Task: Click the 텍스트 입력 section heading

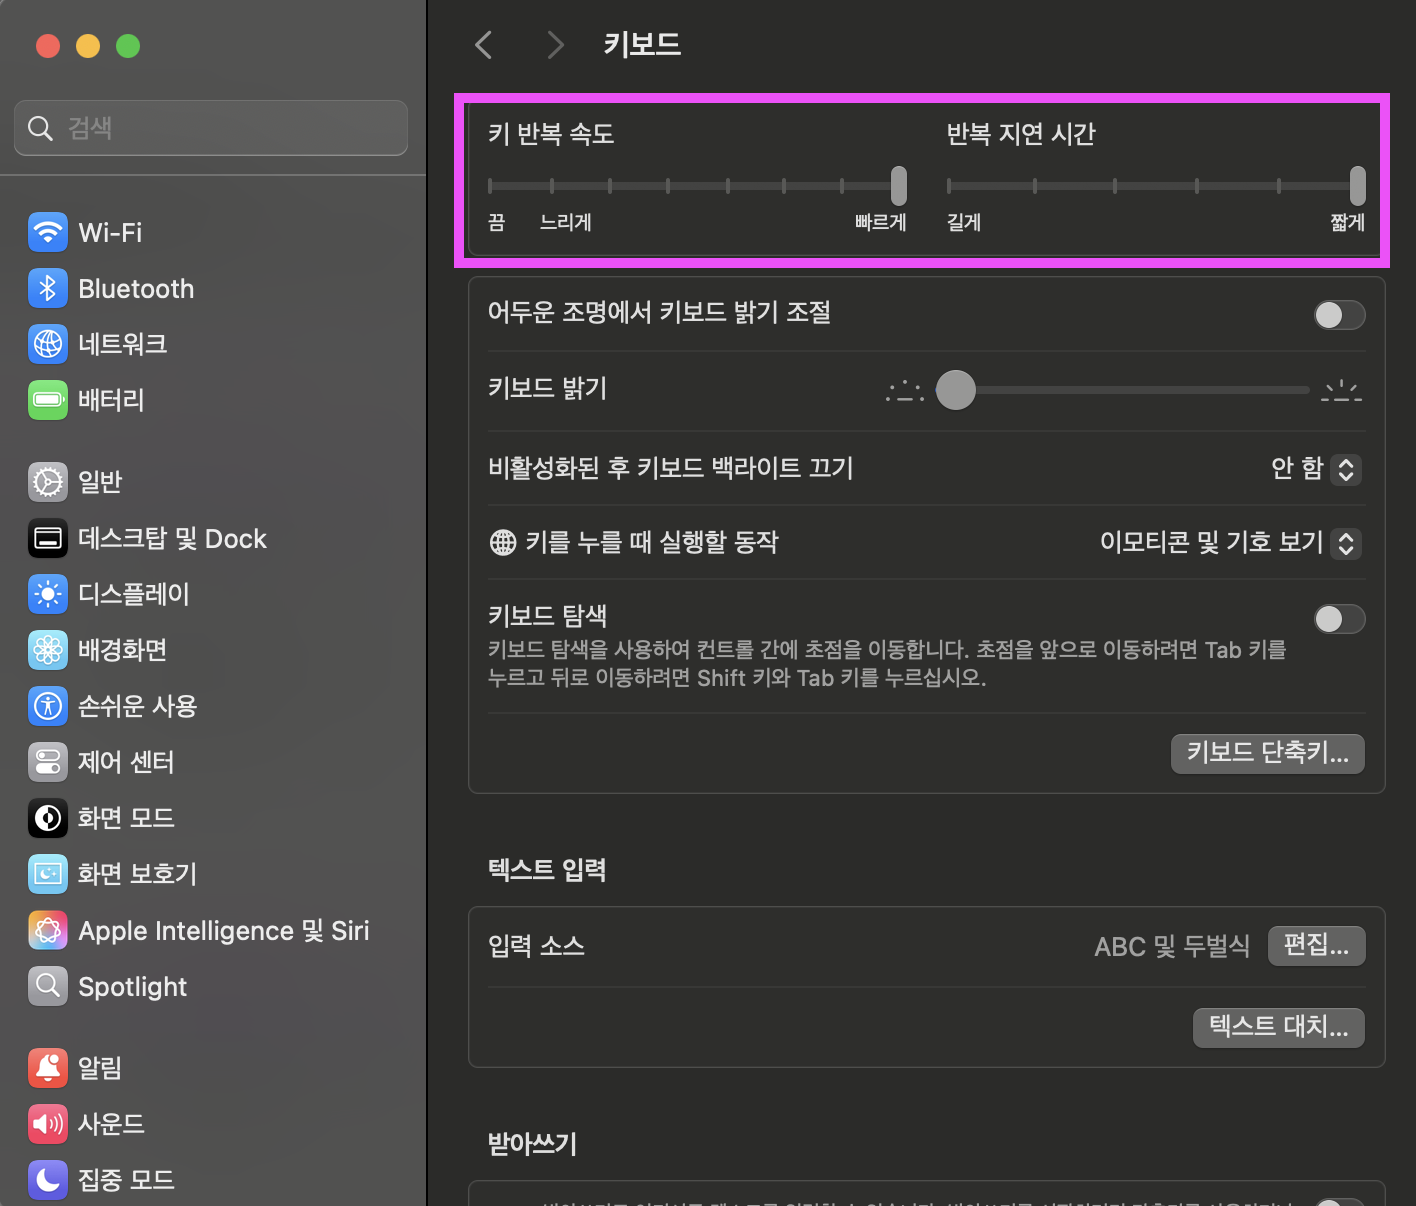Action: point(547,869)
